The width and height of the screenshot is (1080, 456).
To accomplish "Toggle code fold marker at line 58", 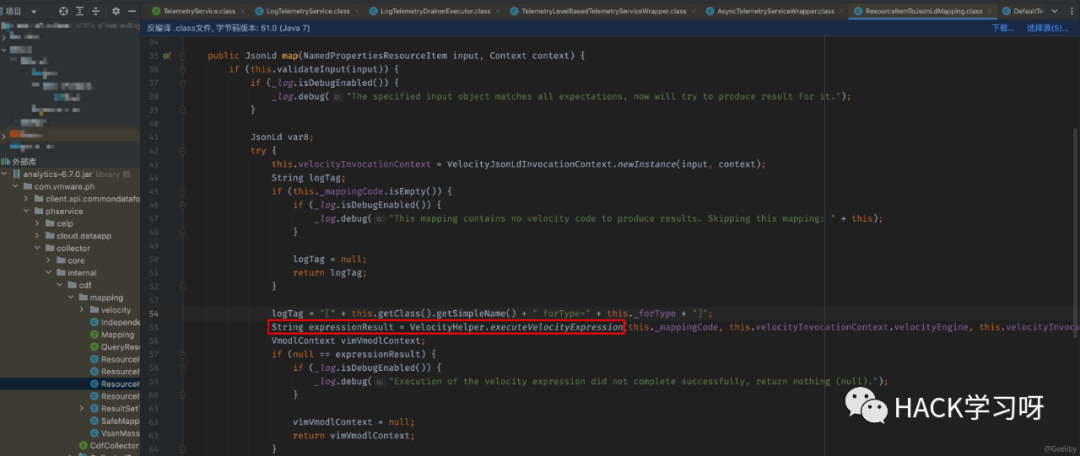I will click(x=183, y=368).
